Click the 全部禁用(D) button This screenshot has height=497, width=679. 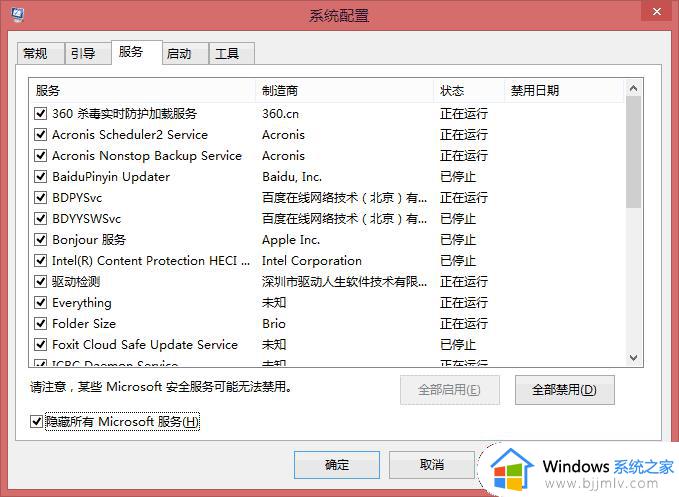(x=564, y=390)
